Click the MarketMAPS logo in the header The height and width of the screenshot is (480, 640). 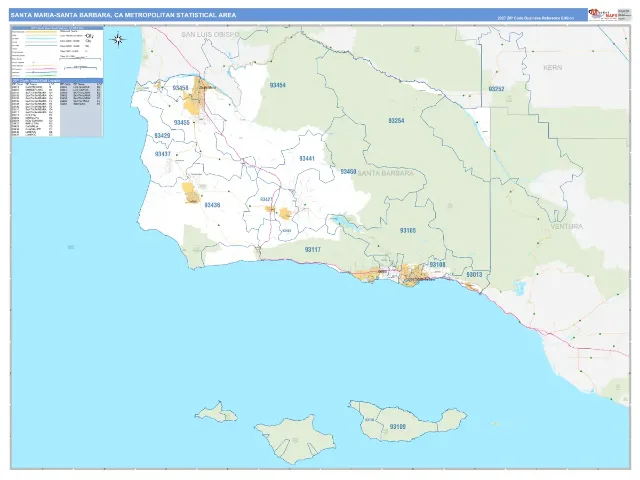click(x=602, y=14)
